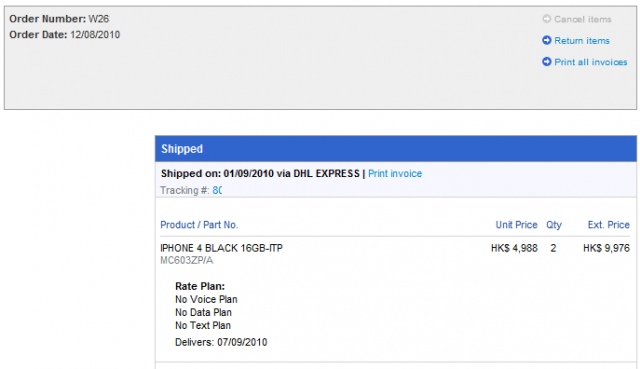Viewport: 640px width, 369px height.
Task: Click the Return items arrow icon
Action: pos(547,40)
